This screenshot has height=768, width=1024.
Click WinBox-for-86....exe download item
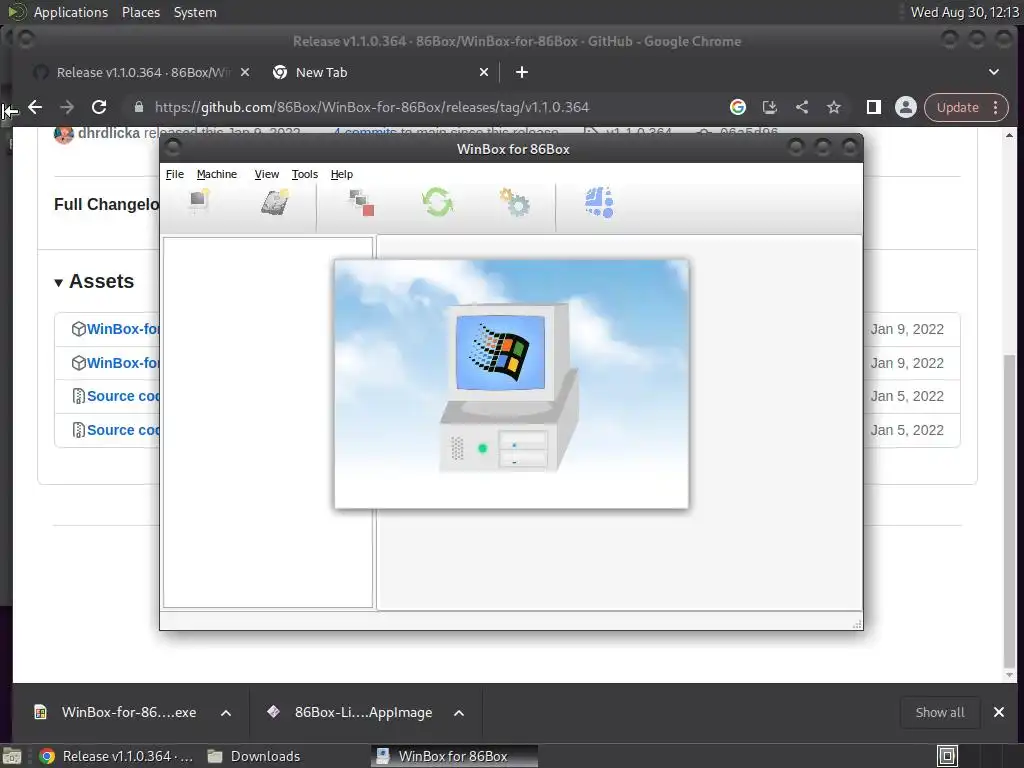point(116,712)
